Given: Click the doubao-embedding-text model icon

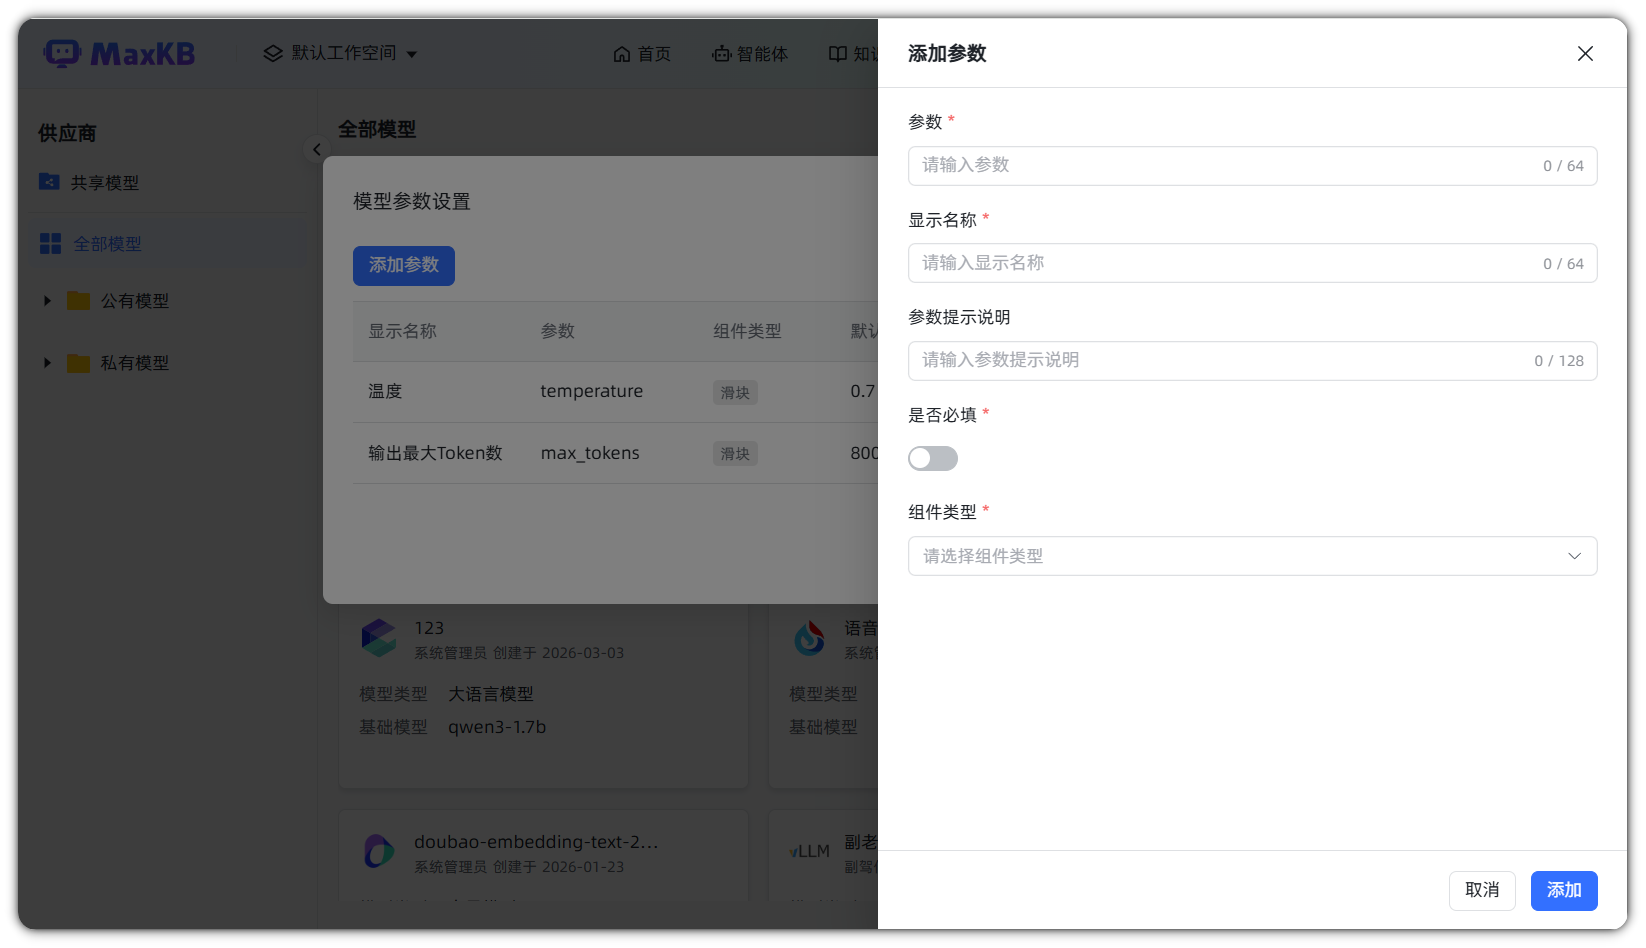Looking at the screenshot, I should 379,851.
